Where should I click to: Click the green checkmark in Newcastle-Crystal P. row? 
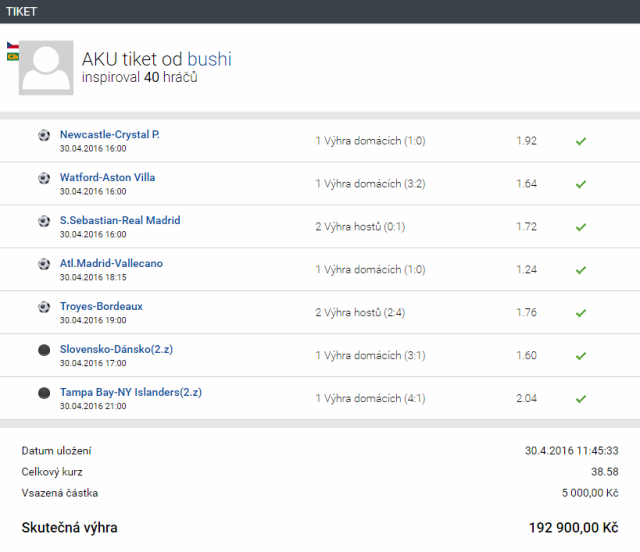(x=580, y=141)
